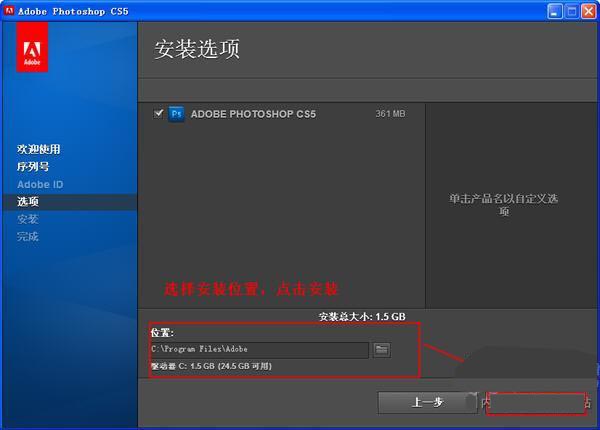Click the 361 MB size value
The height and width of the screenshot is (430, 600).
pos(390,114)
